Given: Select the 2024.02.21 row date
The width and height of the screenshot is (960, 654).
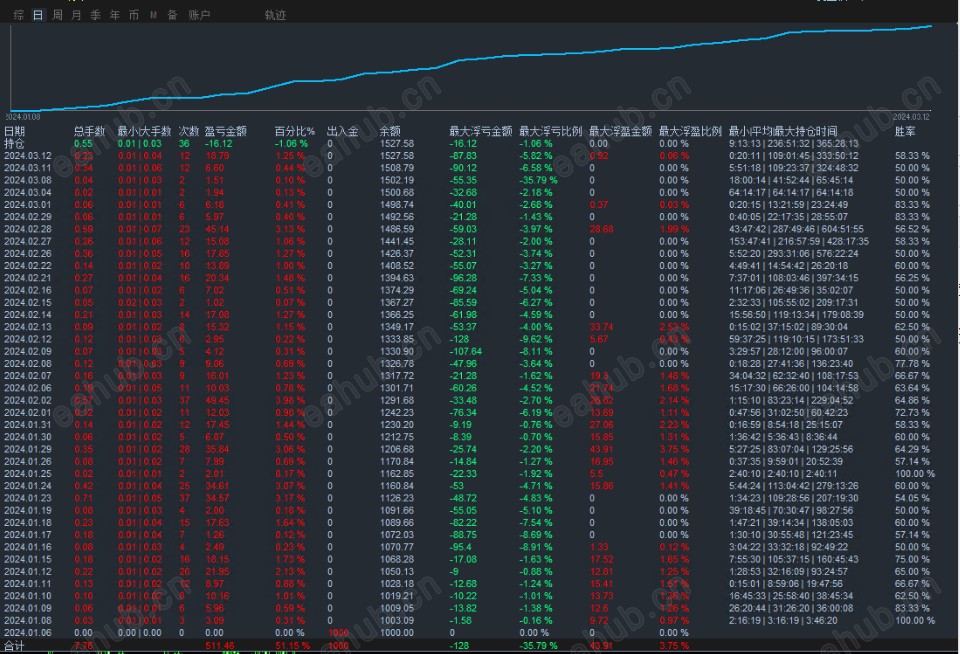Looking at the screenshot, I should point(28,278).
